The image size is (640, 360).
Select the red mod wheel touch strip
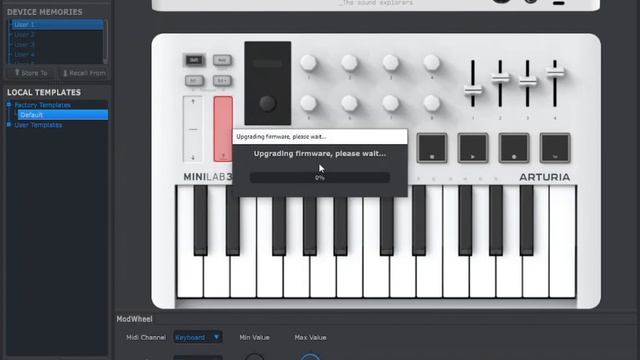223,129
